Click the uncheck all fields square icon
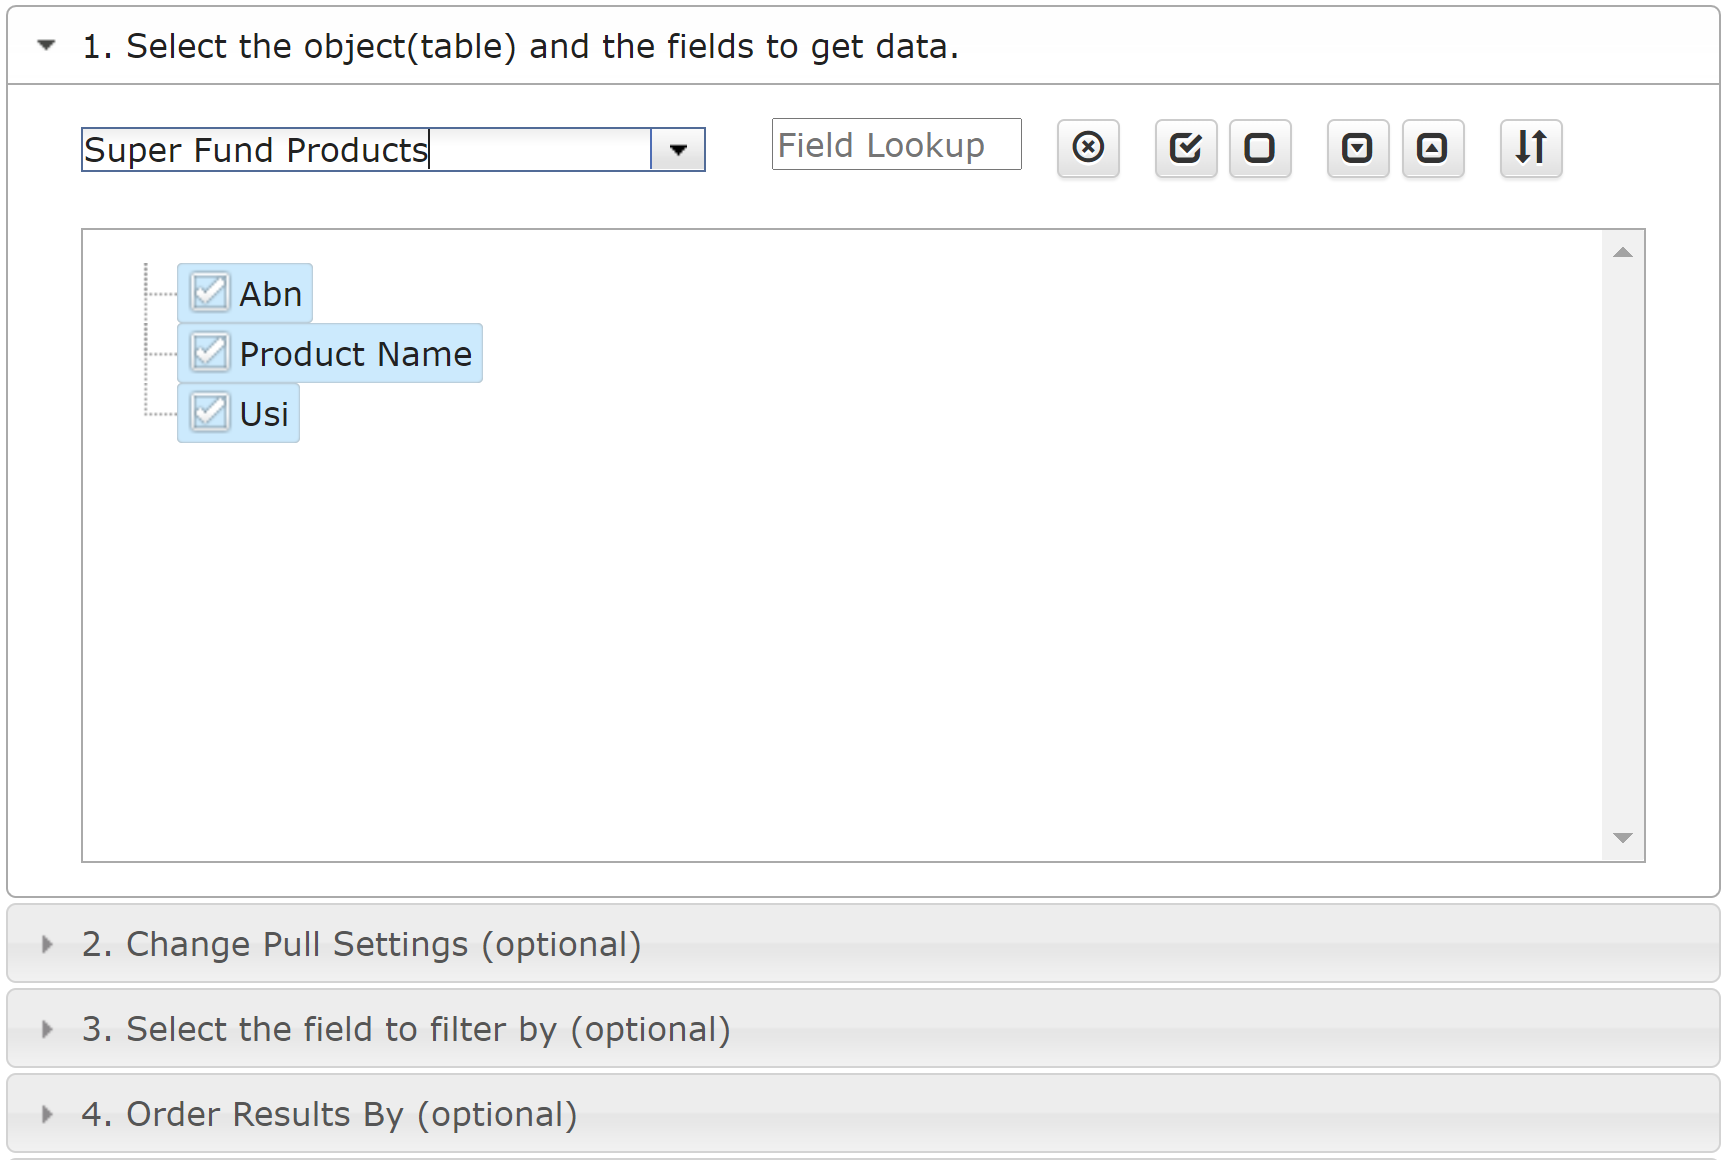This screenshot has height=1160, width=1728. 1260,148
